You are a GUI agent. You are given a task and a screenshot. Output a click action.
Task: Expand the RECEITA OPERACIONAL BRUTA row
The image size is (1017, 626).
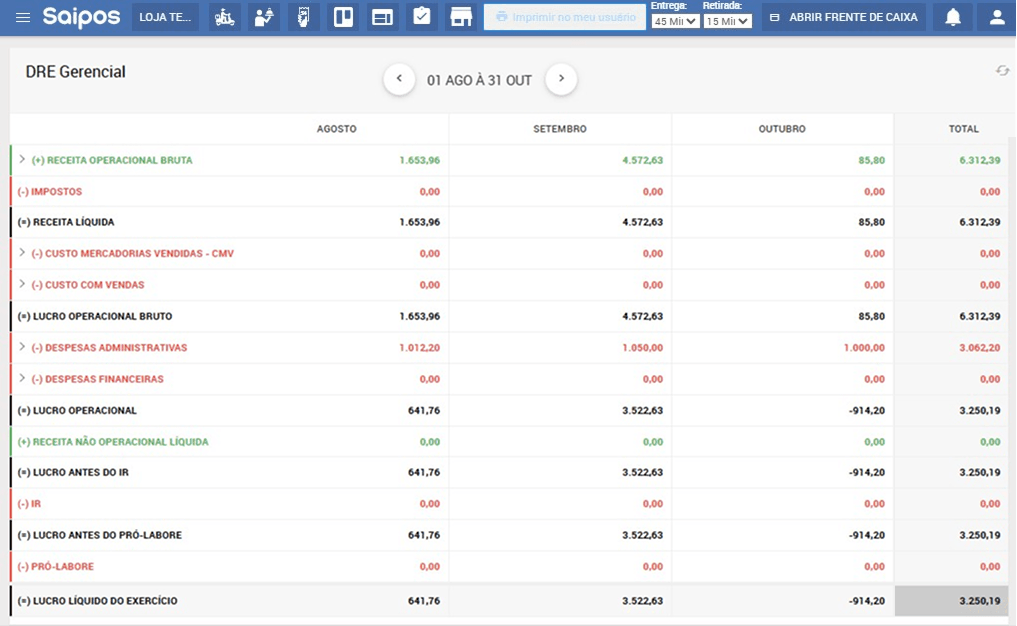tap(22, 159)
